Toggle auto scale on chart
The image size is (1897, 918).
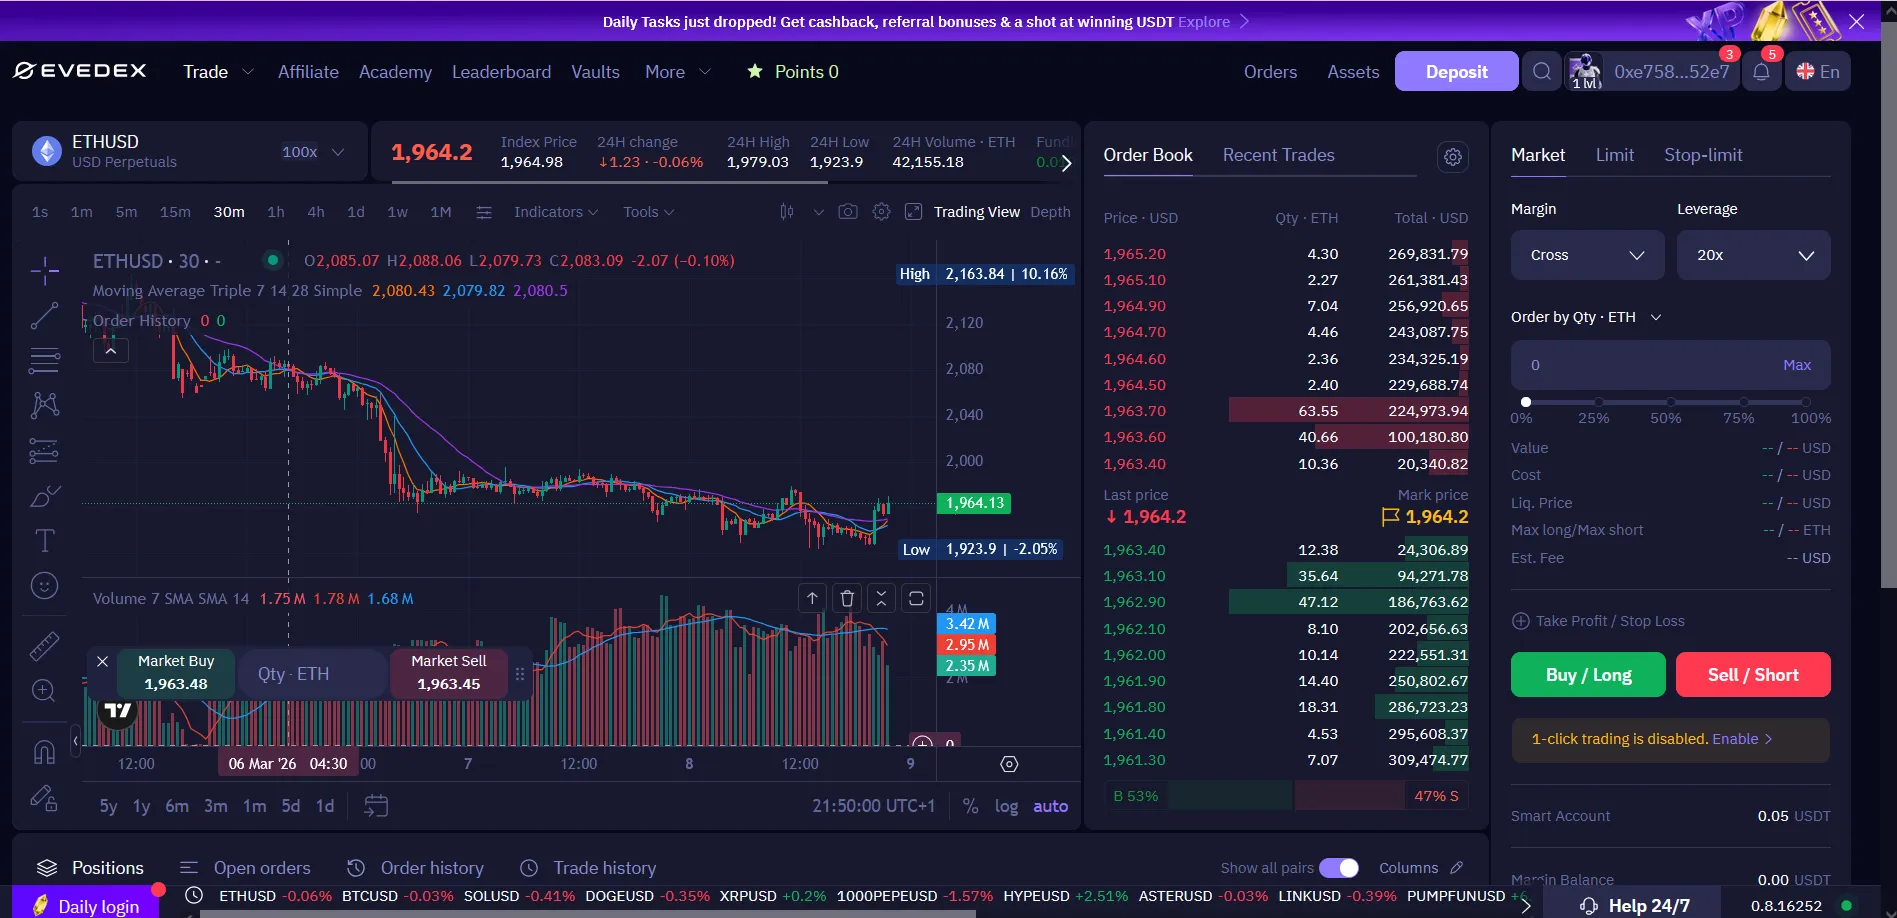coord(1050,806)
